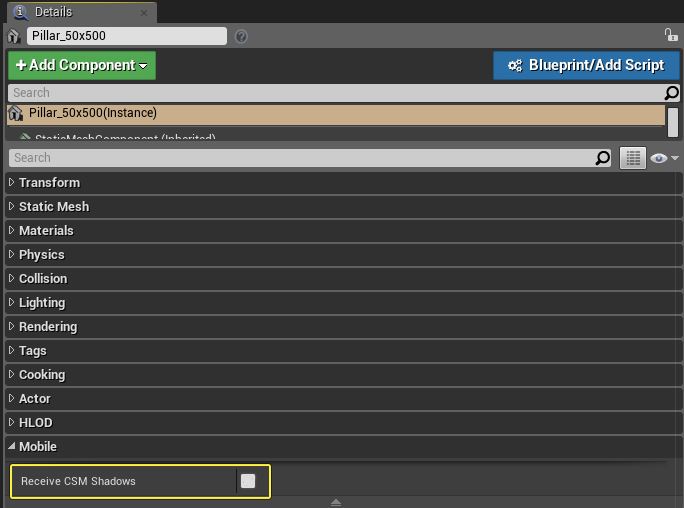This screenshot has width=684, height=508.
Task: Expand the Physics category
Action: tap(41, 255)
